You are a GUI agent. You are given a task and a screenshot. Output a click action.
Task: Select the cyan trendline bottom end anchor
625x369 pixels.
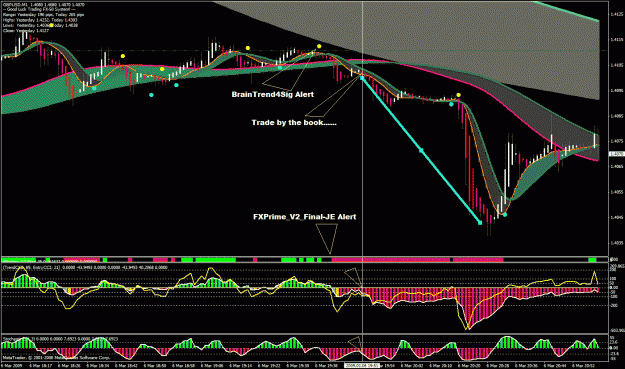pos(480,223)
